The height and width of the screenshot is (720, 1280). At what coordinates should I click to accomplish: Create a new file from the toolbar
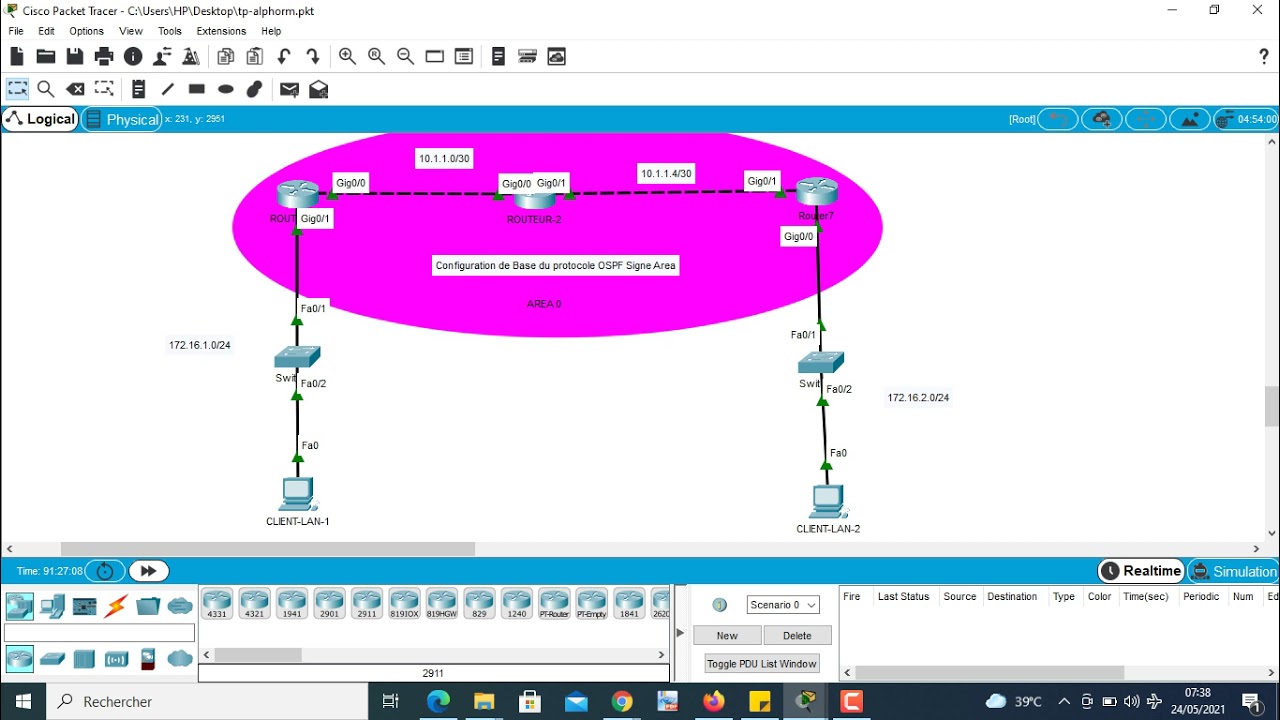coord(17,57)
